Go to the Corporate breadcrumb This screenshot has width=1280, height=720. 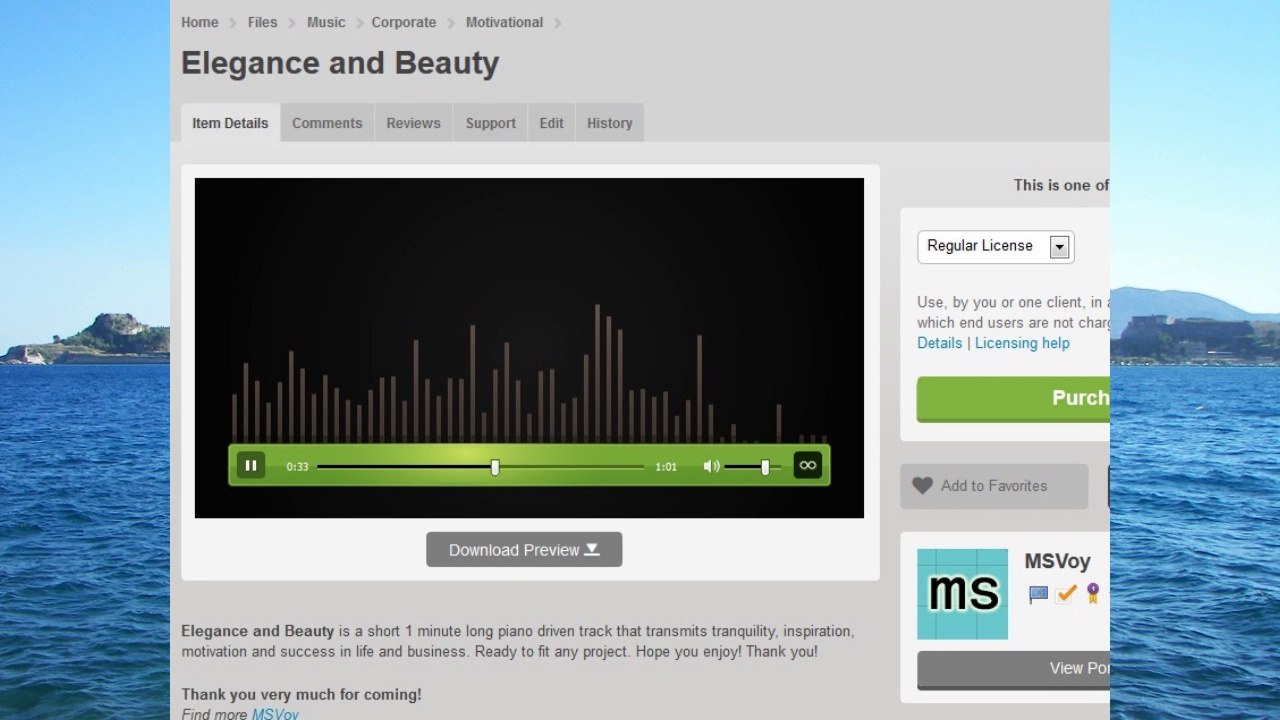click(x=404, y=22)
